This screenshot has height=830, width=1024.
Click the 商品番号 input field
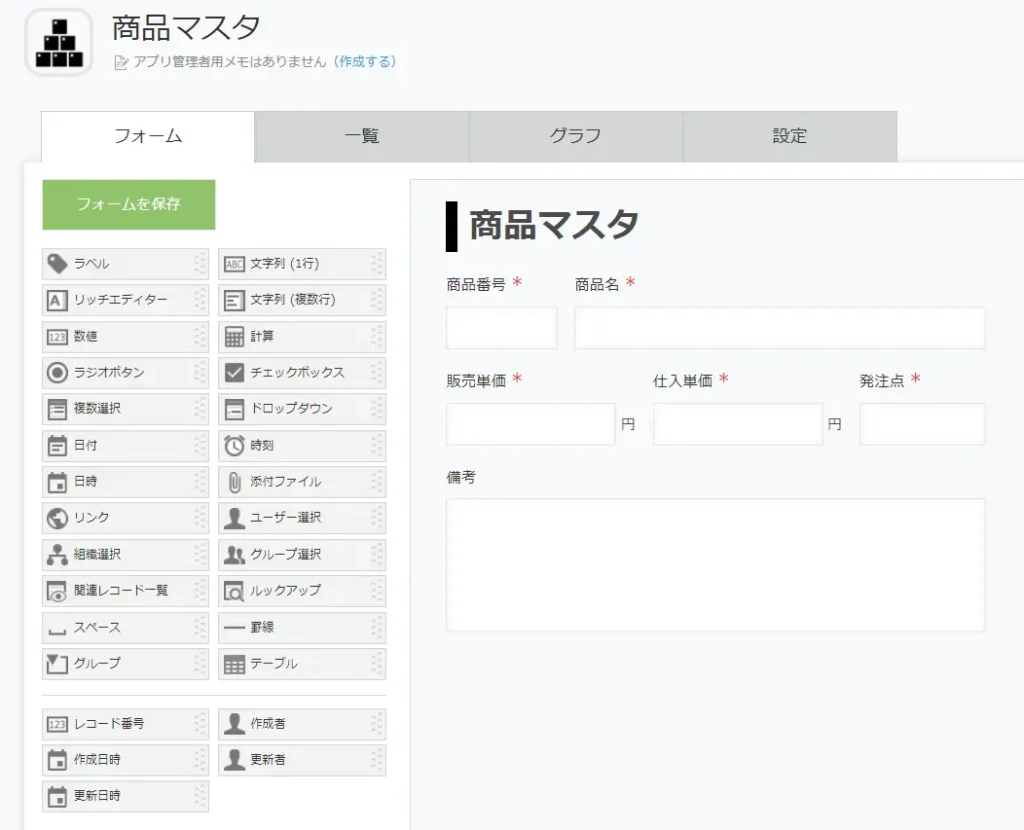[x=502, y=328]
